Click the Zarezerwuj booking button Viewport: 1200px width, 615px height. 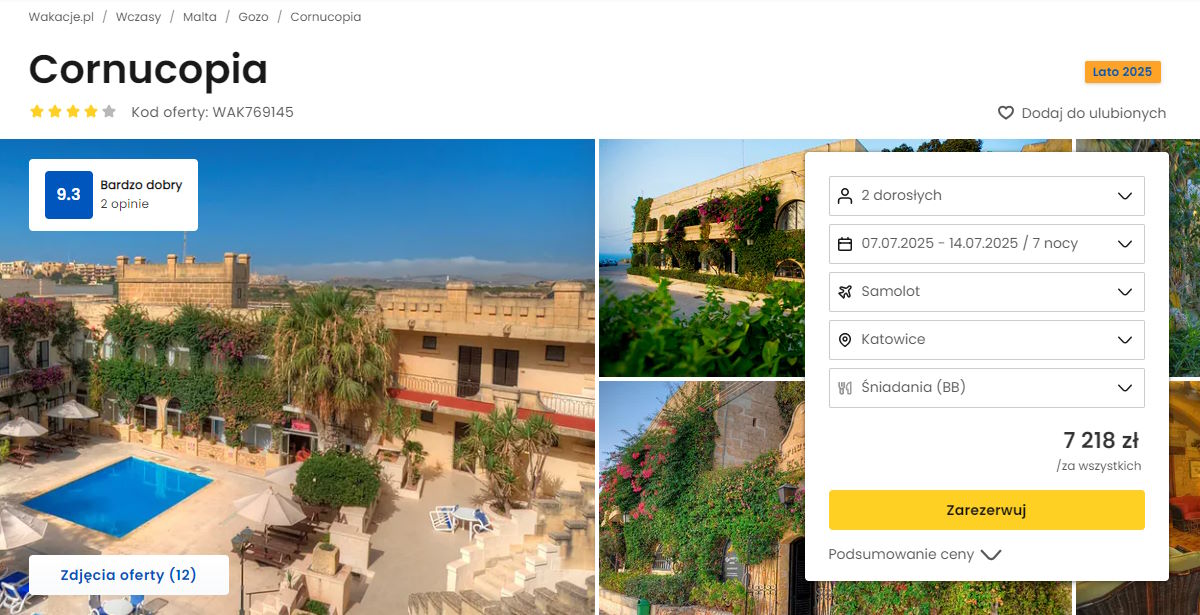[x=987, y=510]
